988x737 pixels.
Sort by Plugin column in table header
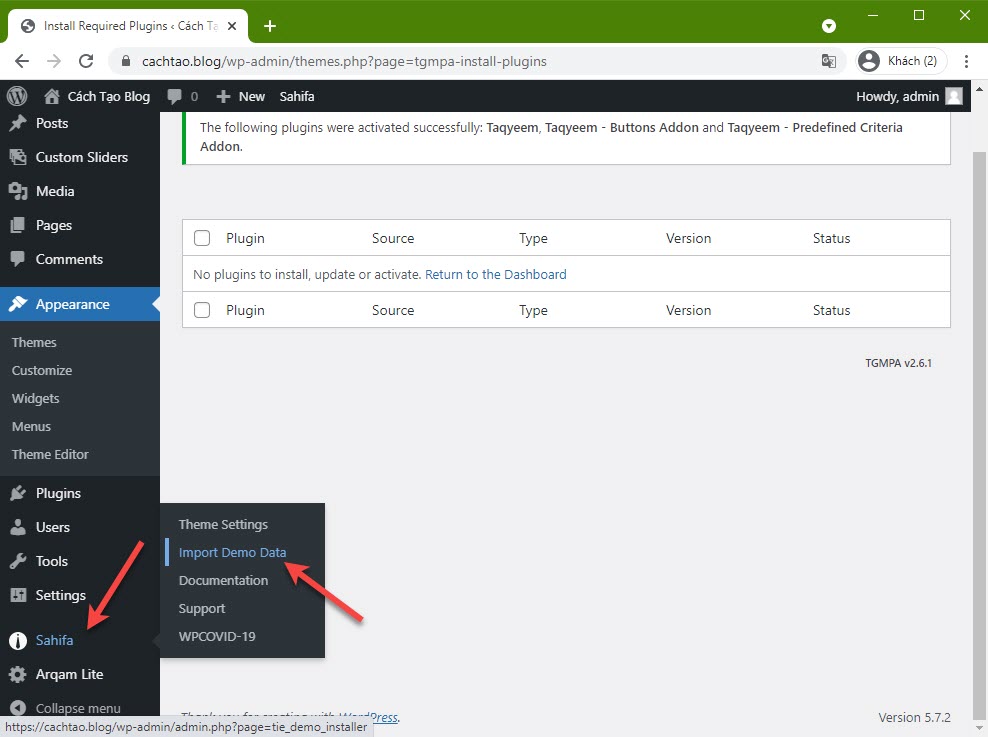(x=245, y=238)
